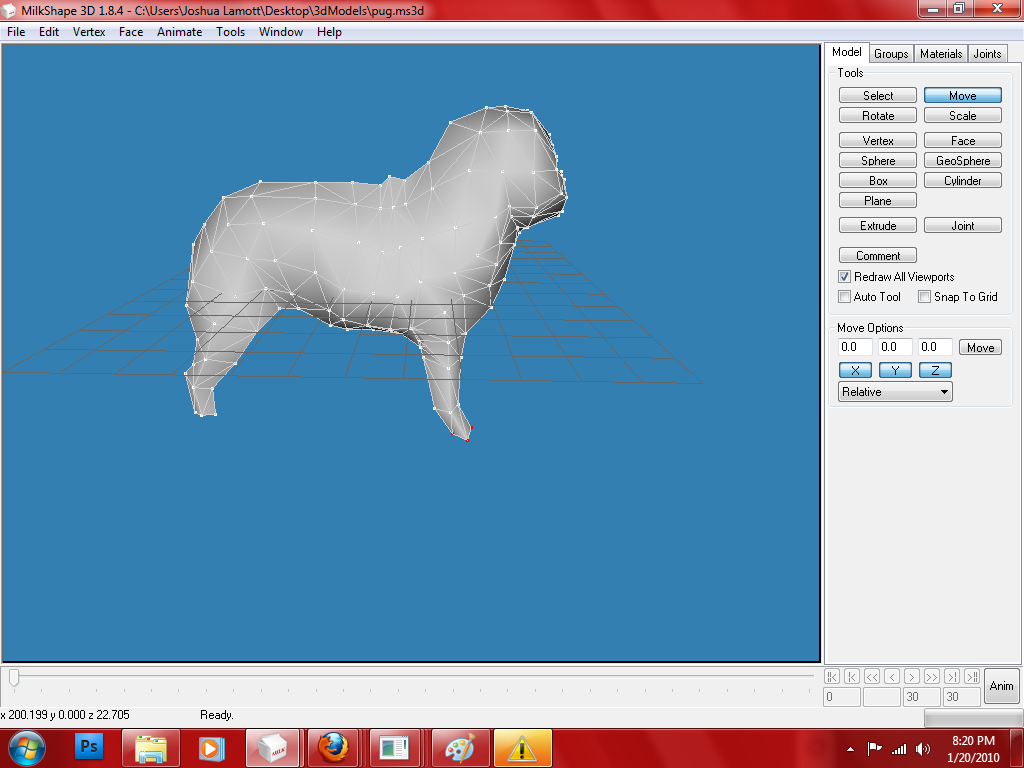Image resolution: width=1024 pixels, height=768 pixels.
Task: Jump to first keyframe in animation controls
Action: pyautogui.click(x=831, y=677)
